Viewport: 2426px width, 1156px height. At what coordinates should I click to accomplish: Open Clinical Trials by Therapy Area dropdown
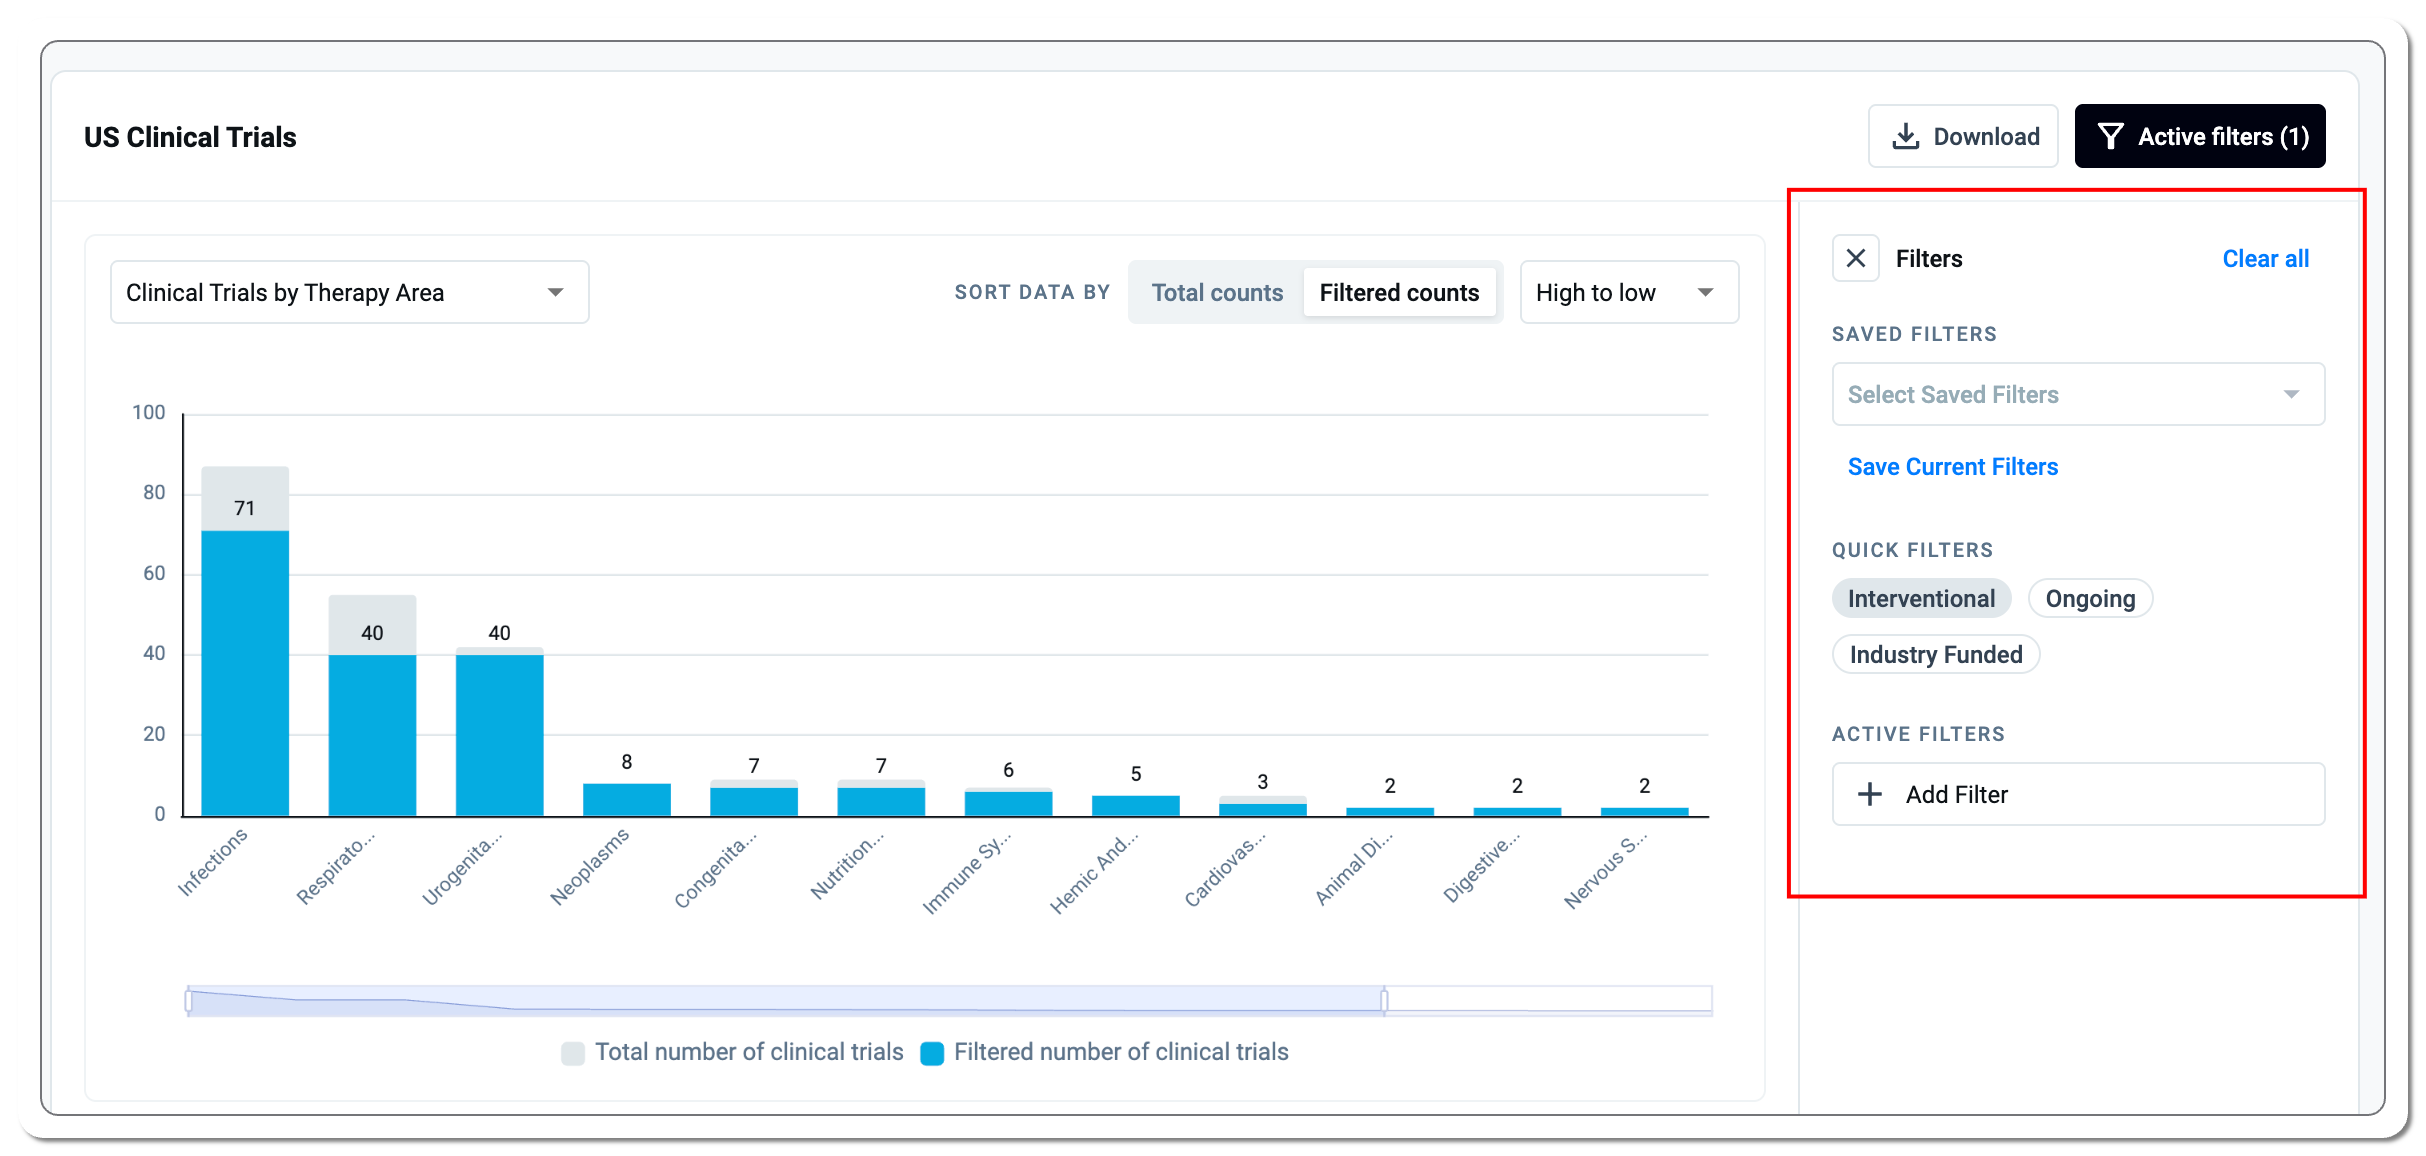[x=349, y=293]
